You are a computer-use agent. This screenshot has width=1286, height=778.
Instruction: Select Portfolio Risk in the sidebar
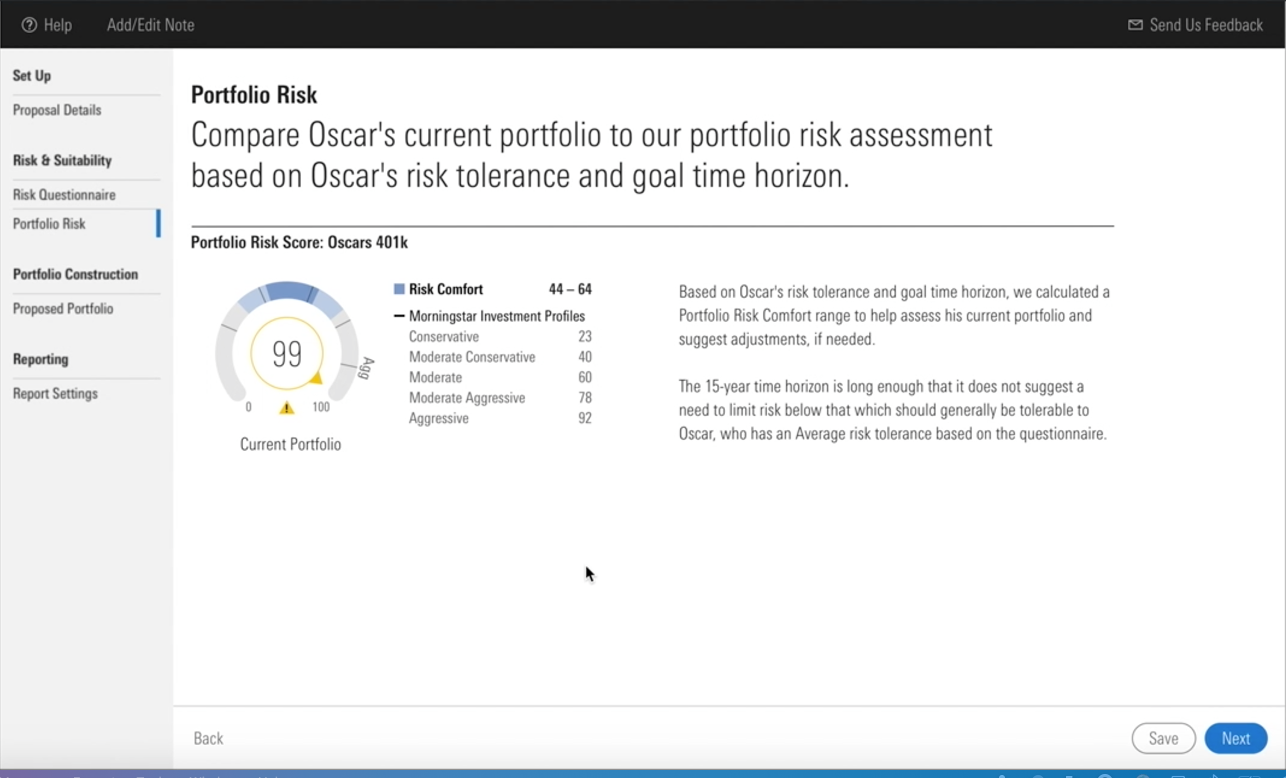click(x=49, y=224)
